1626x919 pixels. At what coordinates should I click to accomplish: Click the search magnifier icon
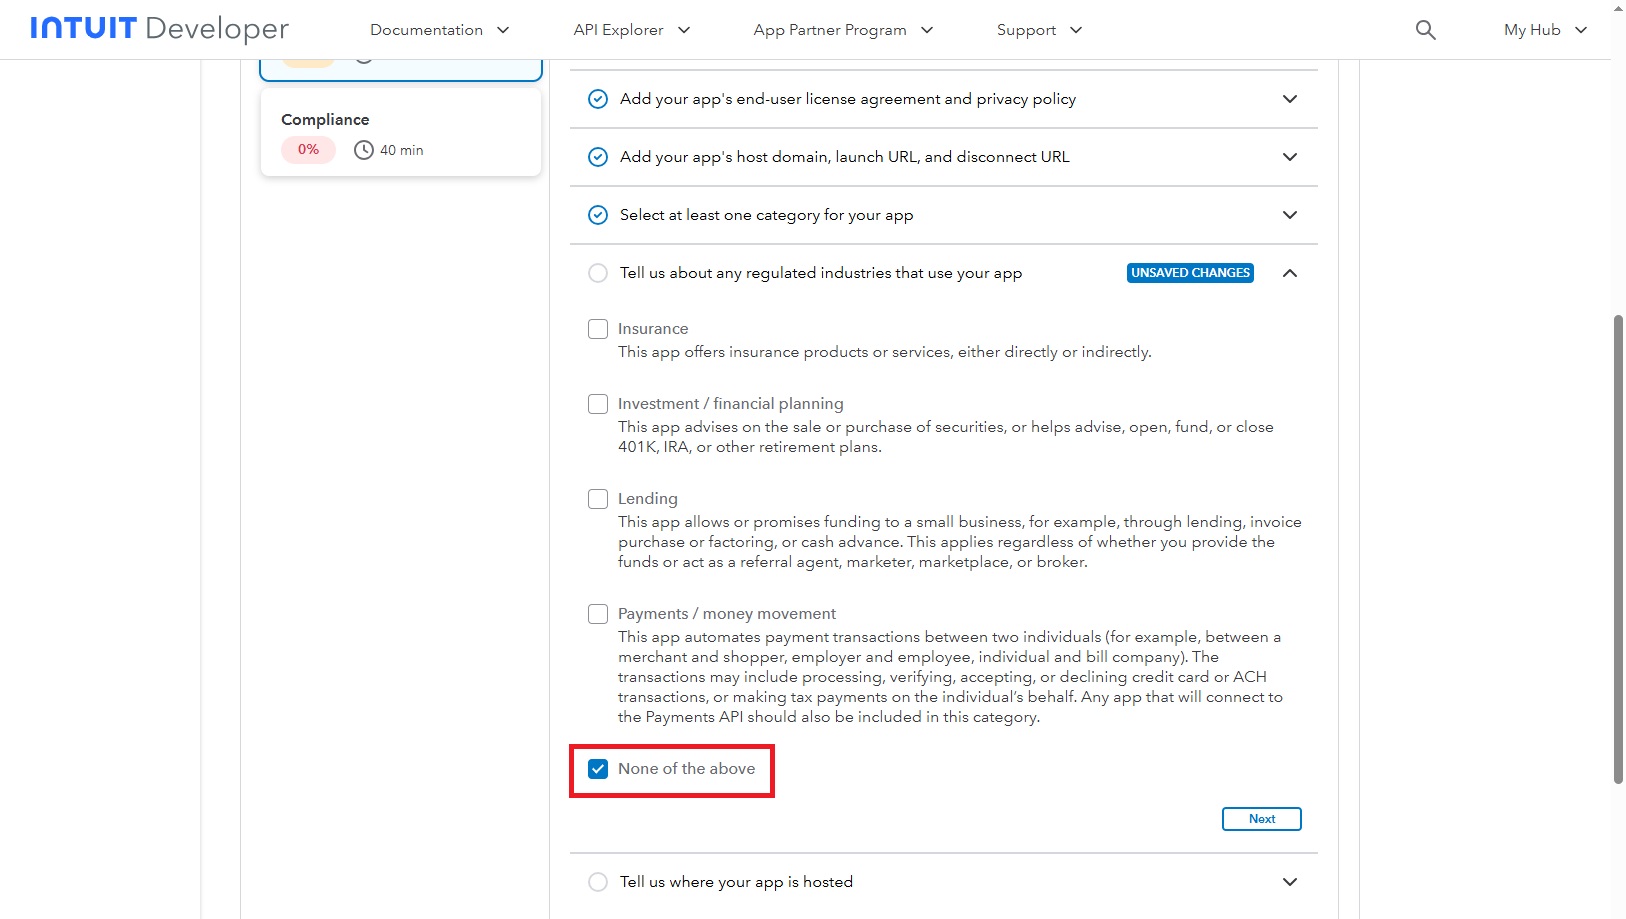pyautogui.click(x=1425, y=30)
